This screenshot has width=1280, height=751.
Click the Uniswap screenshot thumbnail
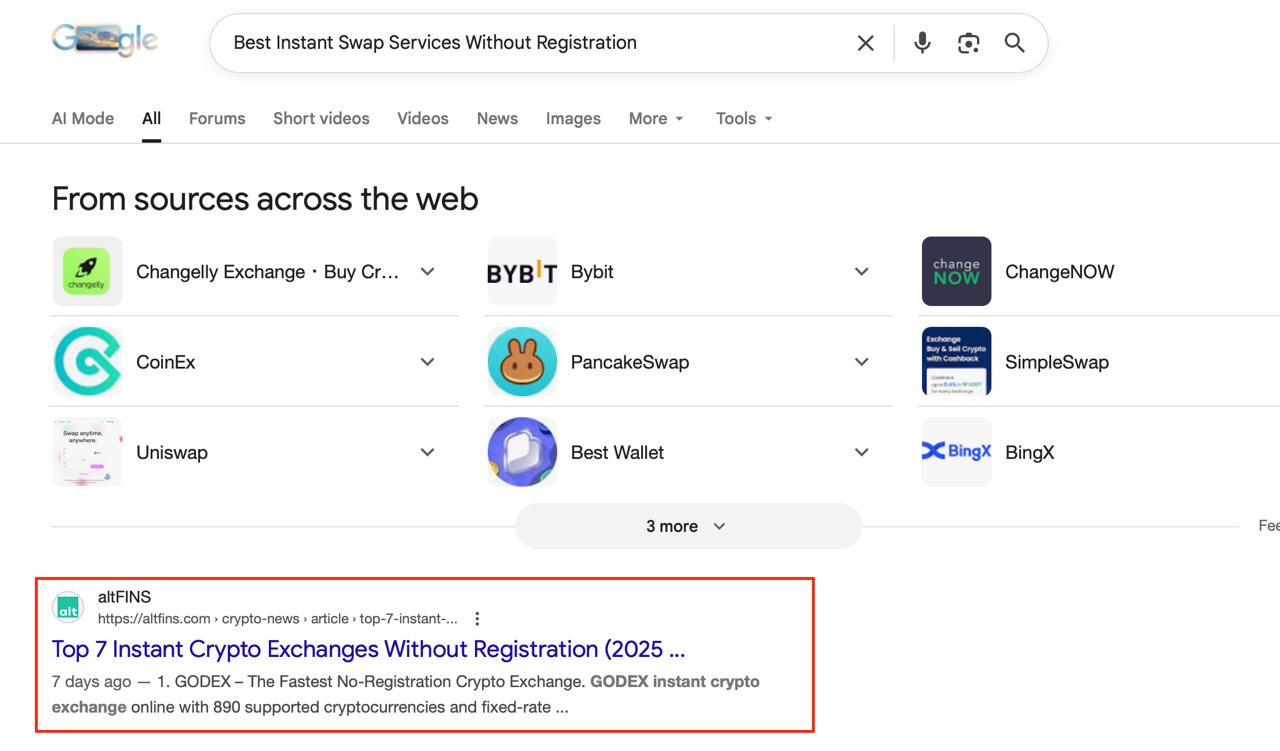click(x=87, y=452)
